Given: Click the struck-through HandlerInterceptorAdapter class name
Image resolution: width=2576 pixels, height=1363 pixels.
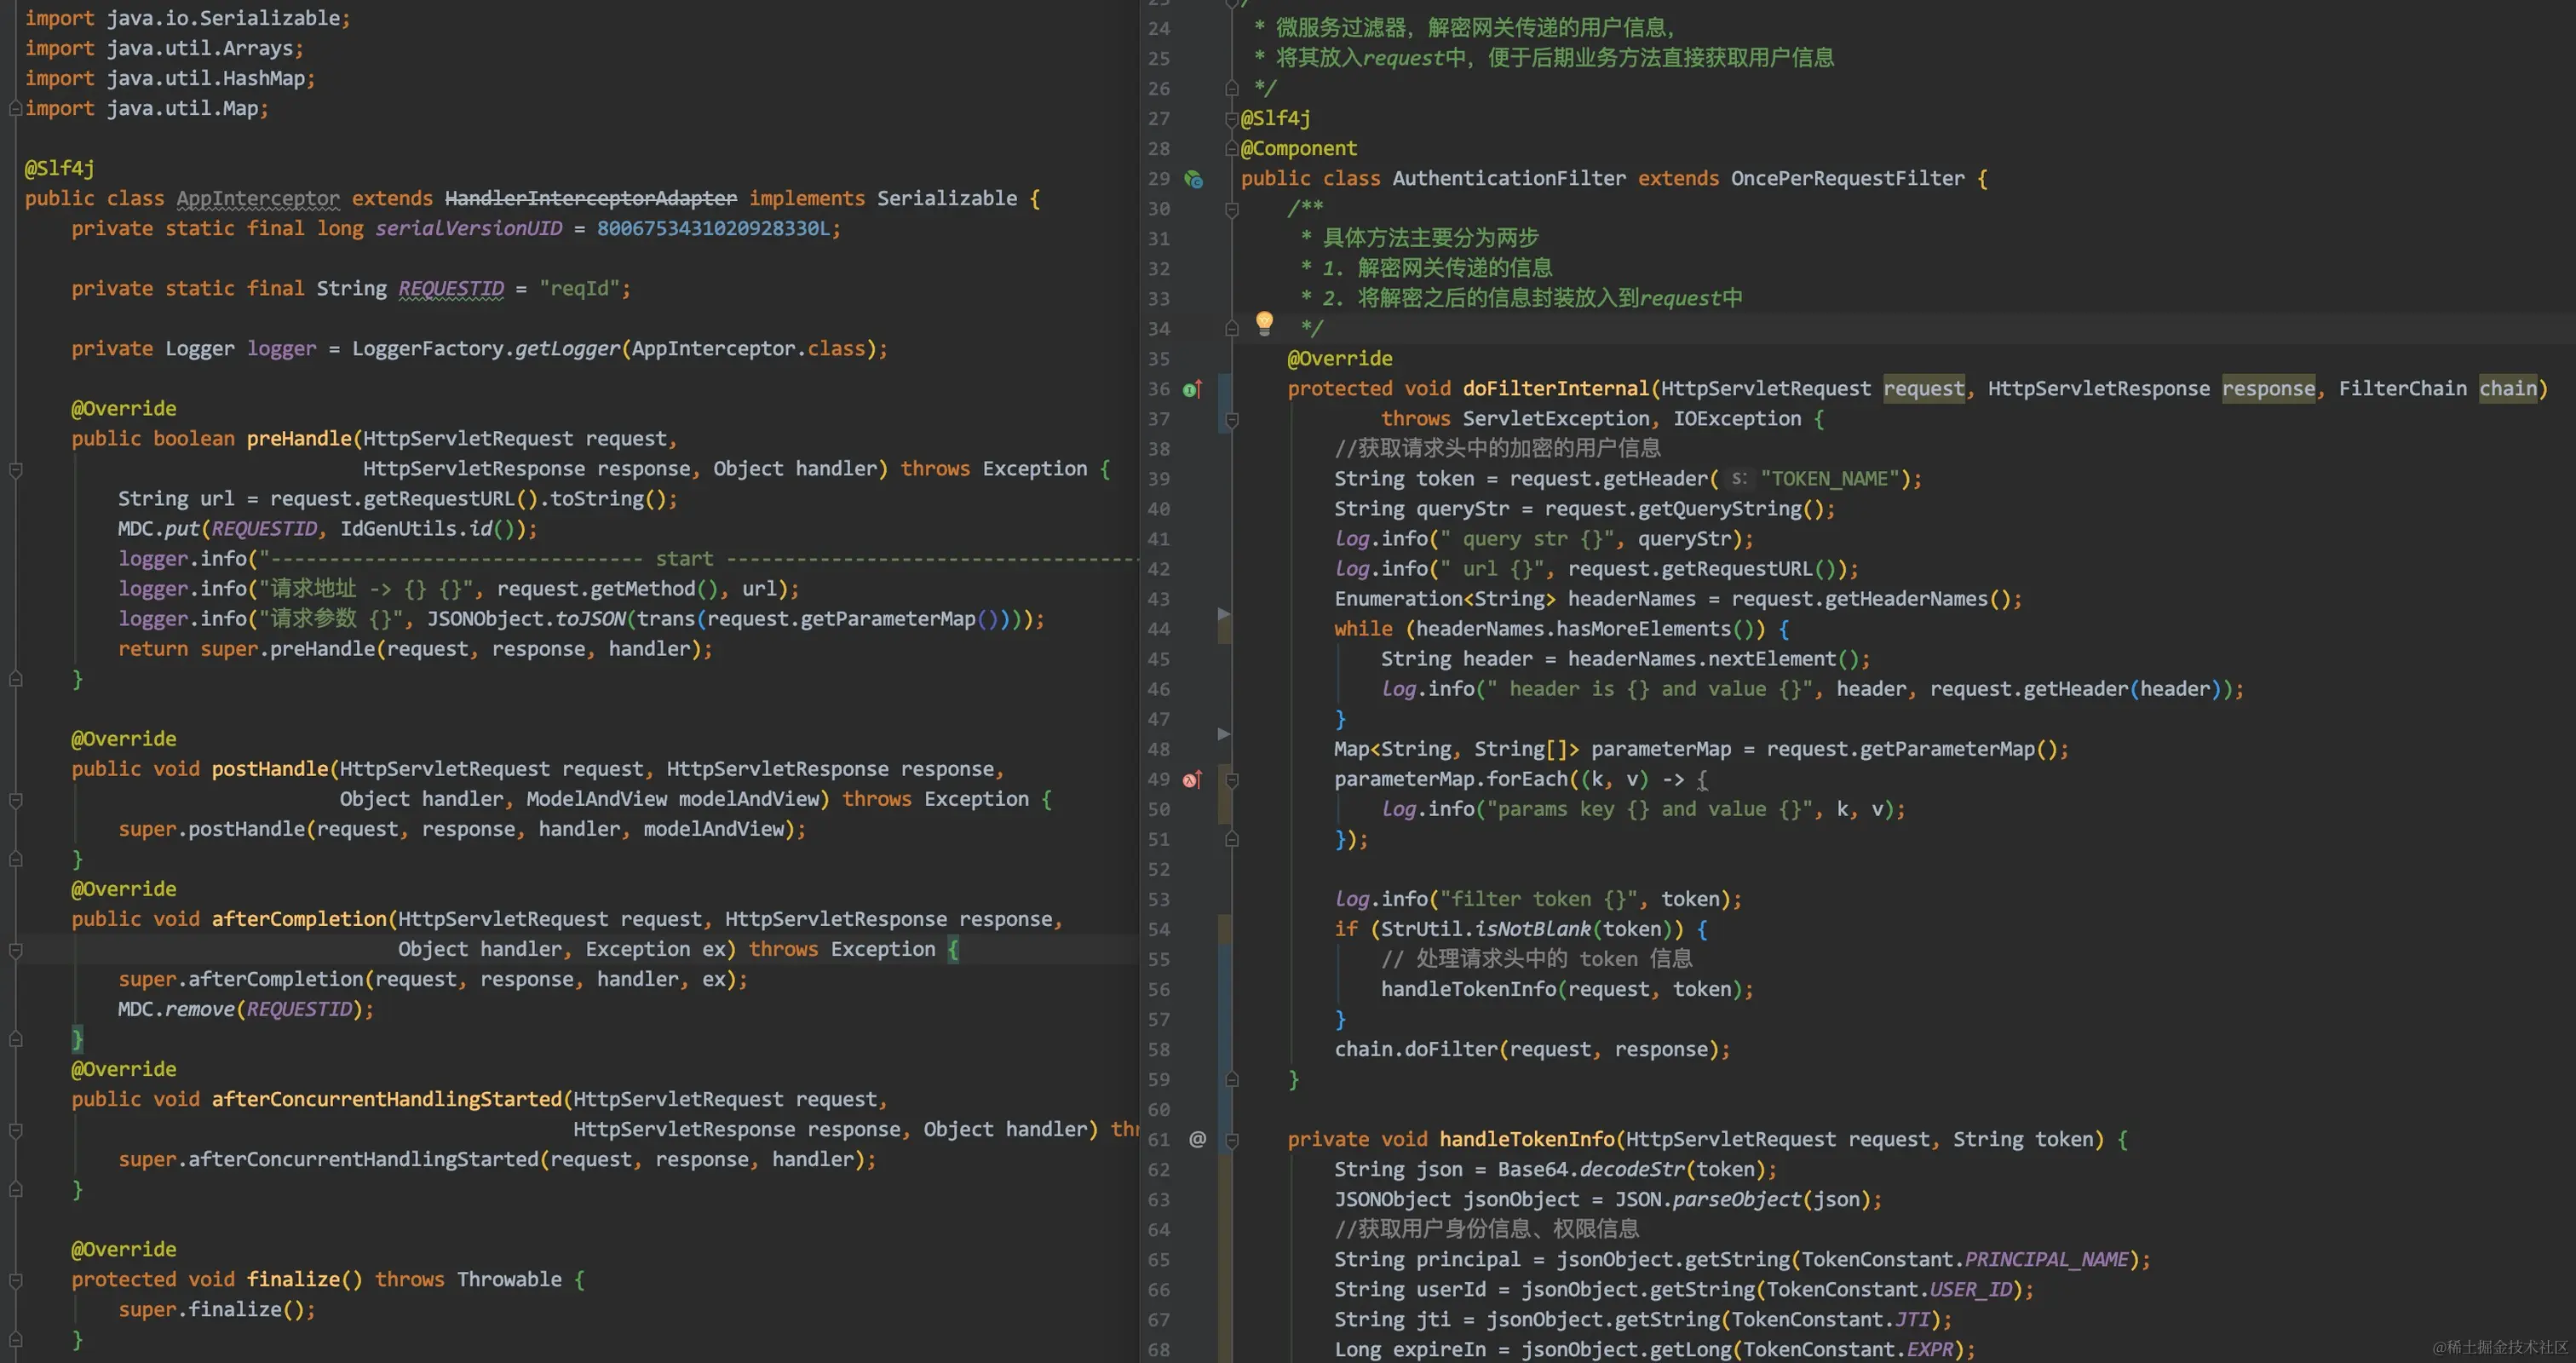Looking at the screenshot, I should coord(590,198).
